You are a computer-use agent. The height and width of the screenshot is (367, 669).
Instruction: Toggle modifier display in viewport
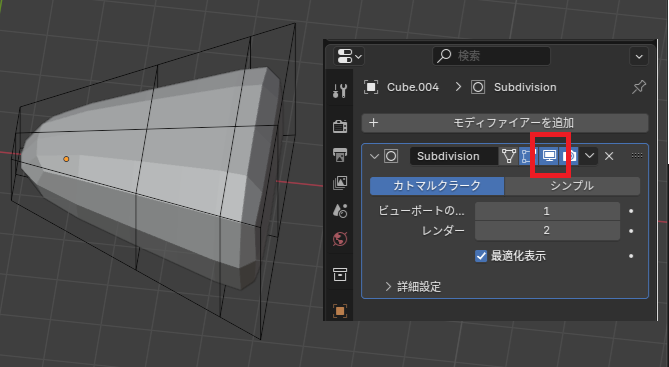pos(549,156)
